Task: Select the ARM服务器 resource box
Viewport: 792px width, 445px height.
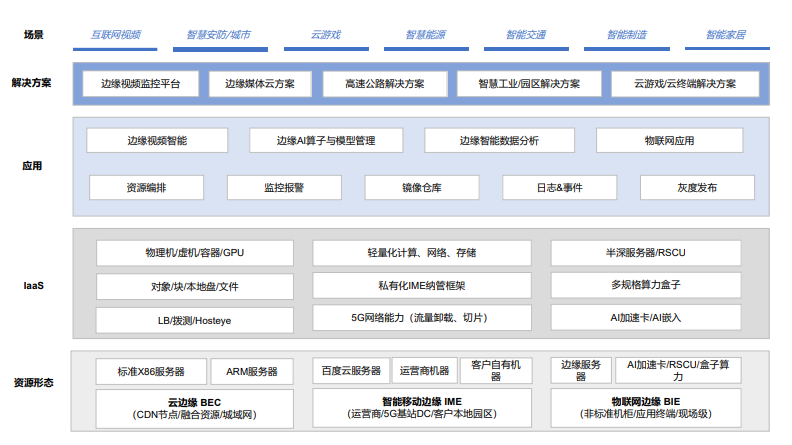Action: 251,371
